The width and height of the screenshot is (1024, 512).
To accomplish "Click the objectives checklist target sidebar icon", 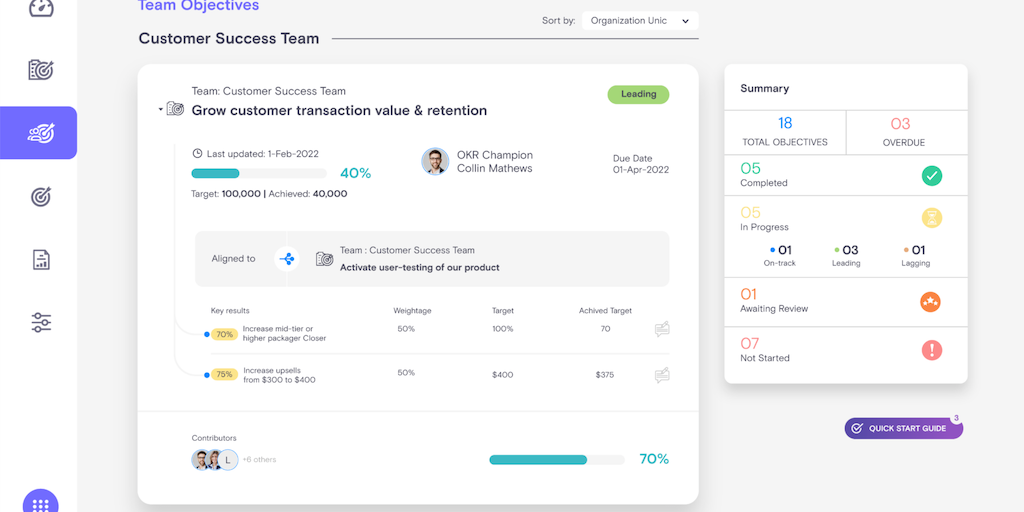I will point(40,70).
